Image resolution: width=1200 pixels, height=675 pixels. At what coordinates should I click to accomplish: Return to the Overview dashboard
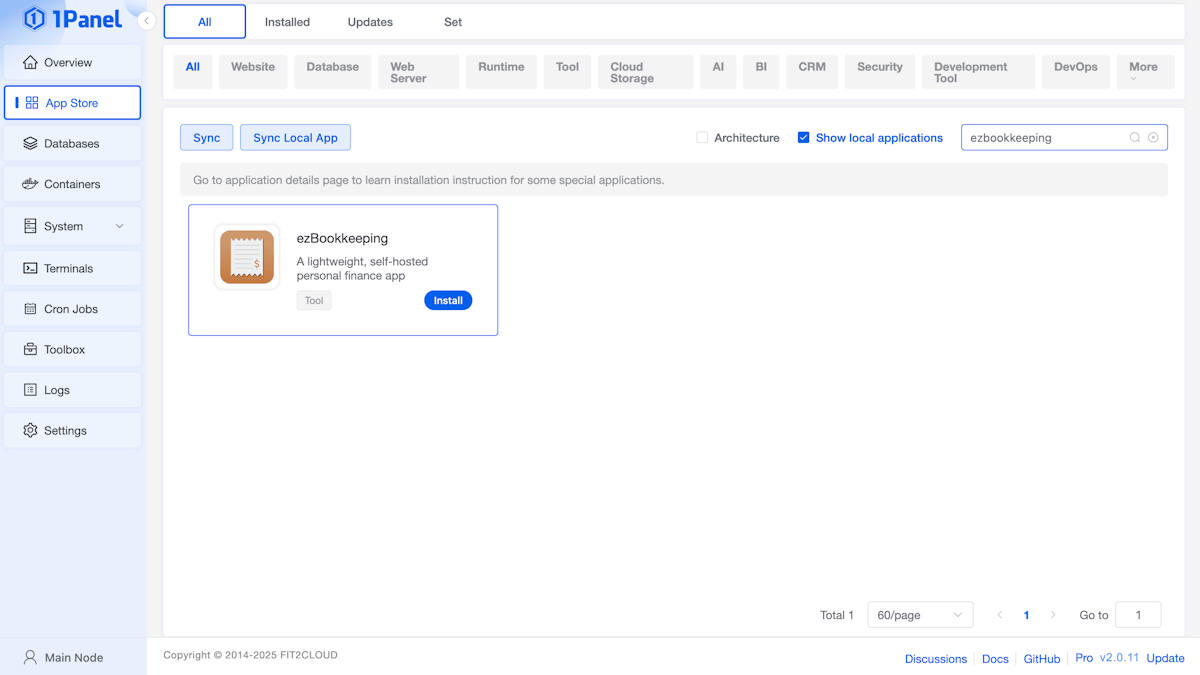(x=73, y=61)
